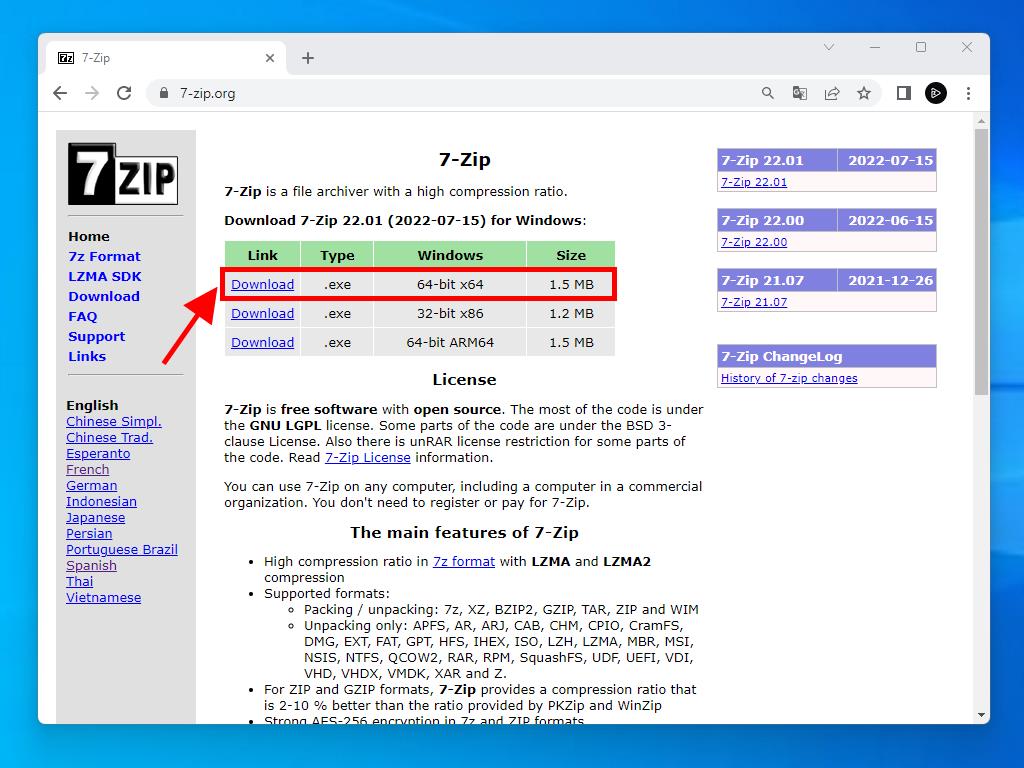Click the profile avatar icon
The width and height of the screenshot is (1024, 768).
point(936,93)
